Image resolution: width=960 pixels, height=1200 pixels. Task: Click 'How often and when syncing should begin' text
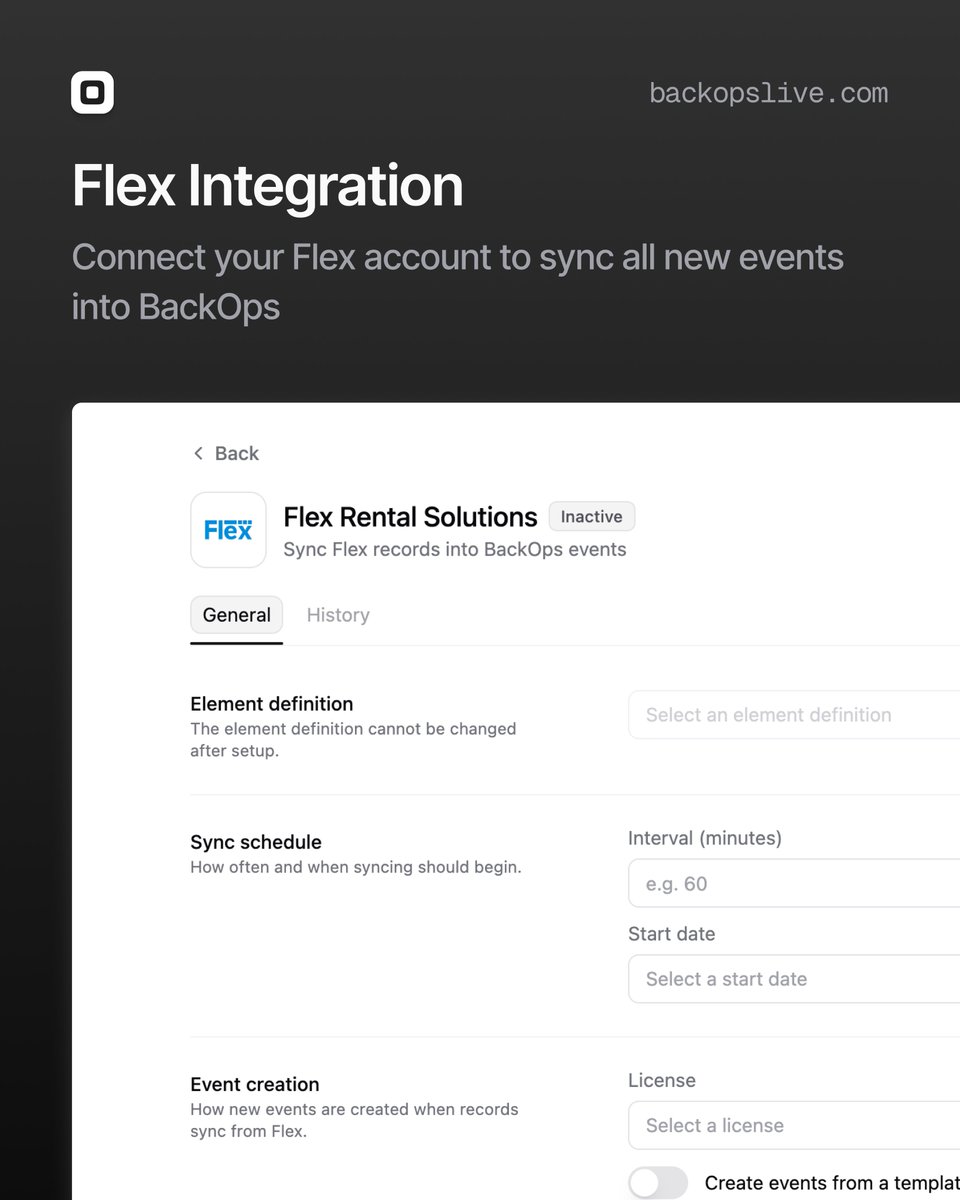click(356, 867)
